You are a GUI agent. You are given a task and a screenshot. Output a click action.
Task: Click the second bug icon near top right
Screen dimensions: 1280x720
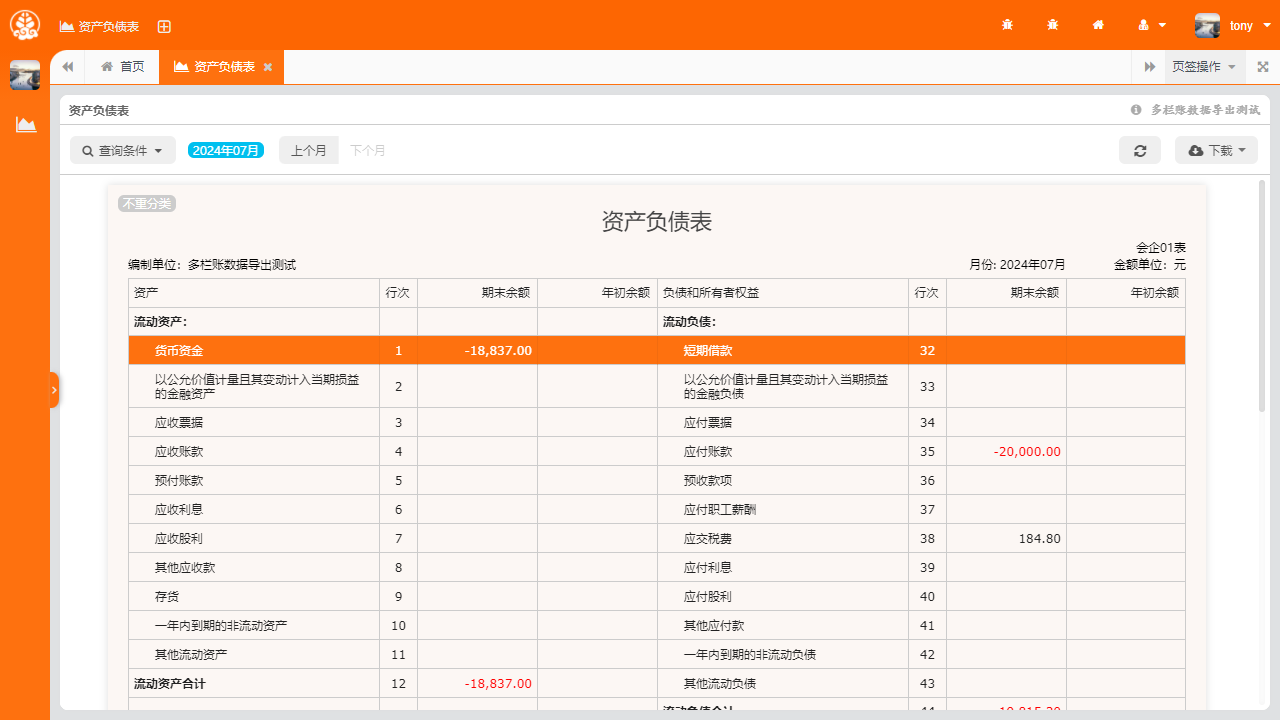coord(1052,25)
